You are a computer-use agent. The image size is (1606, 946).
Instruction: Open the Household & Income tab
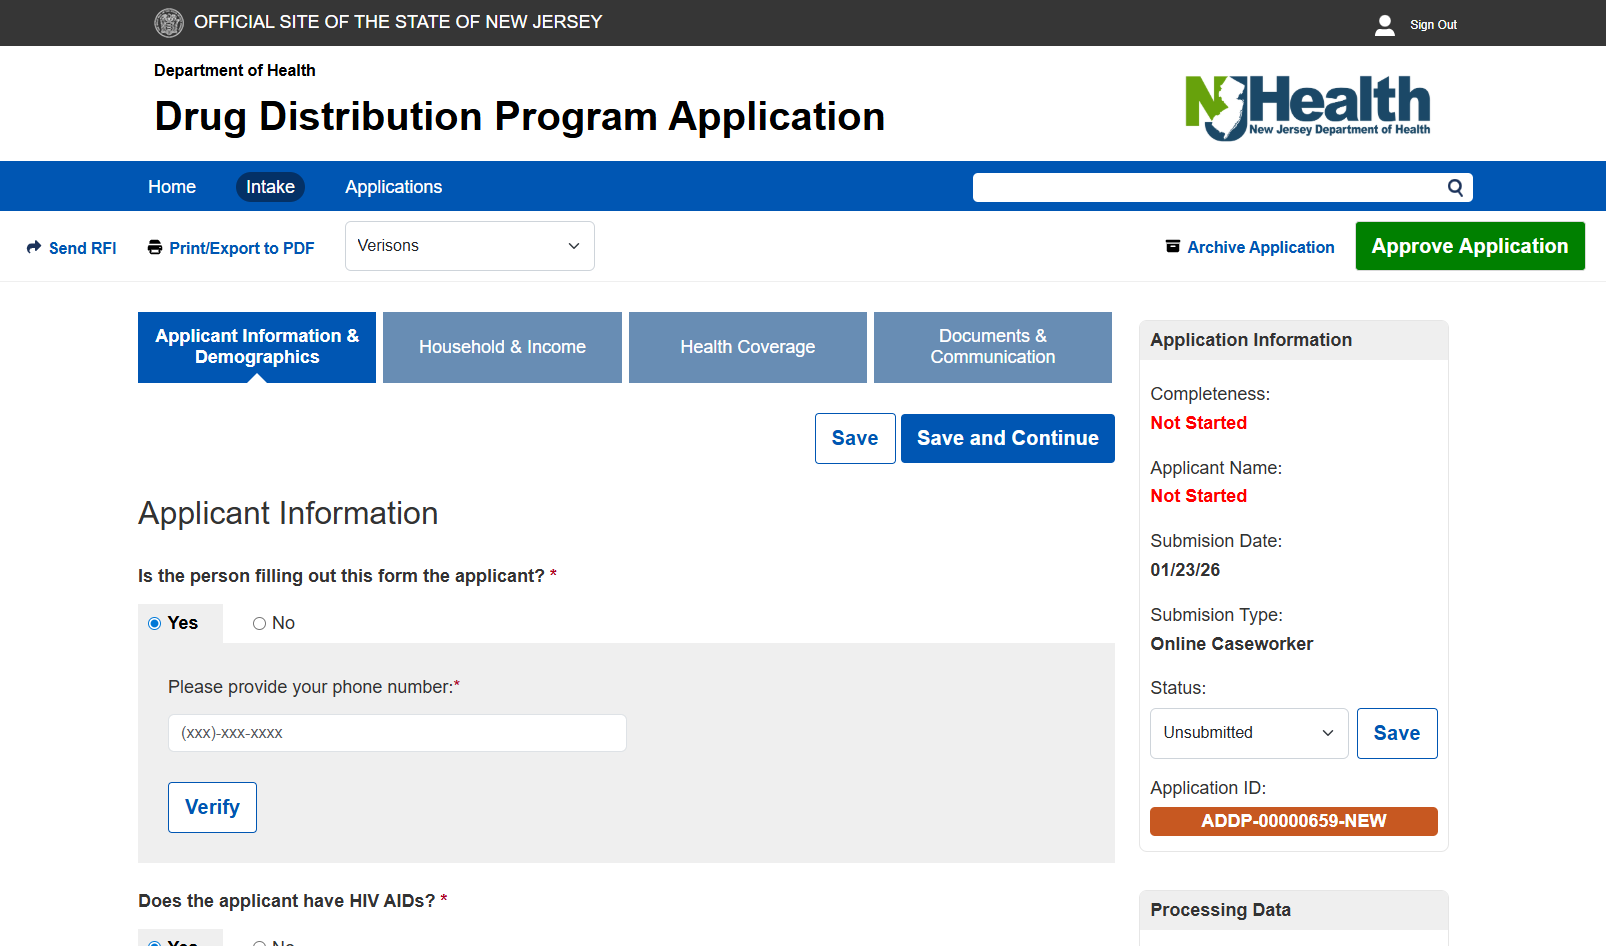[x=502, y=347]
